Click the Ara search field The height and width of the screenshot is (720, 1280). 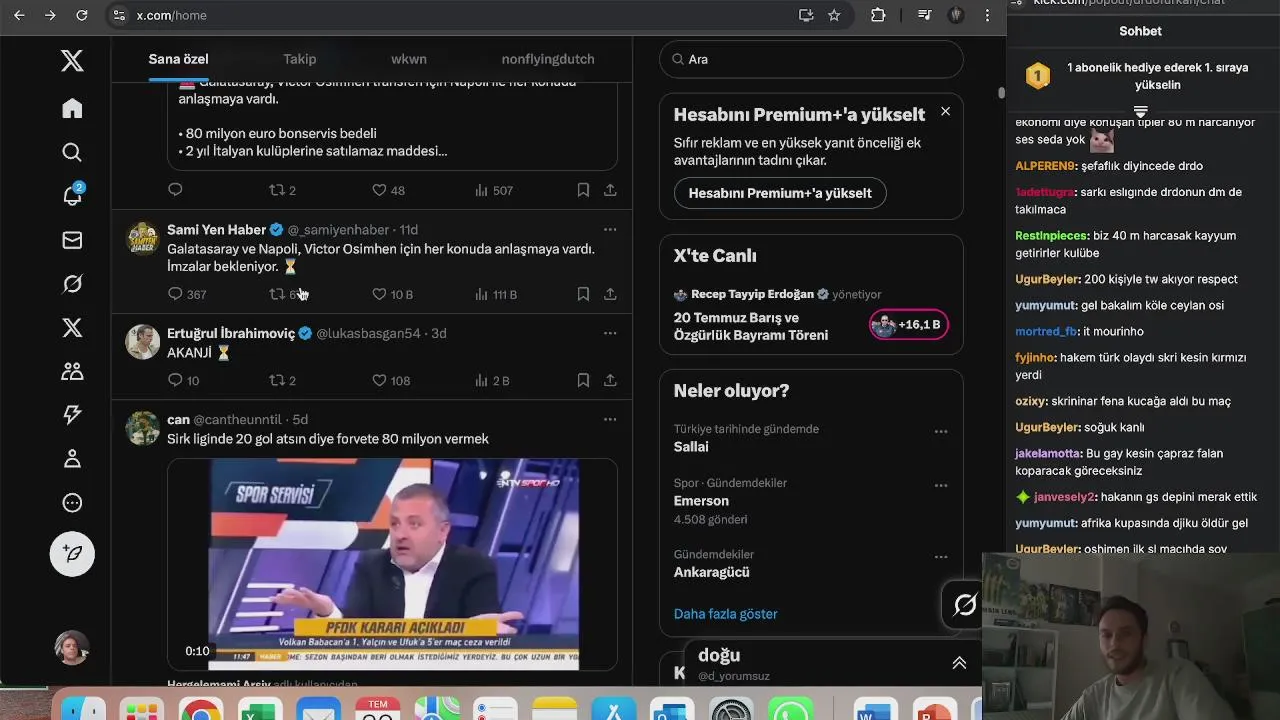pos(811,59)
